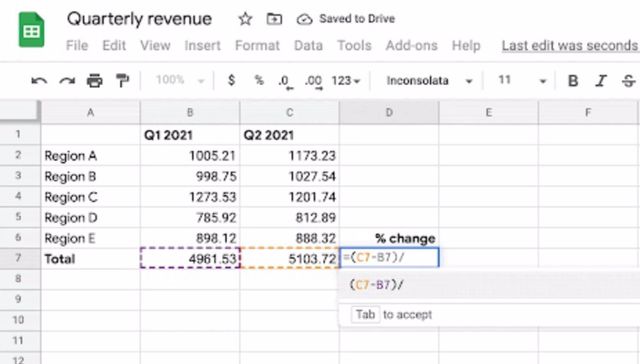Open the 100% zoom dropdown

(180, 80)
